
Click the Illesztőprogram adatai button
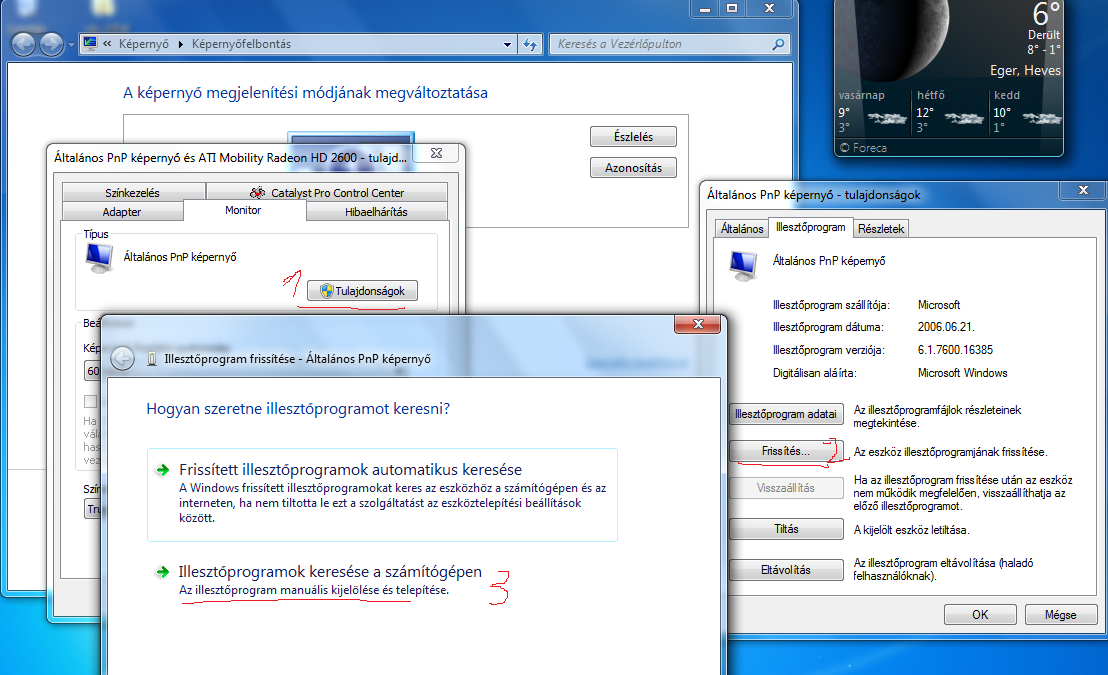point(786,414)
